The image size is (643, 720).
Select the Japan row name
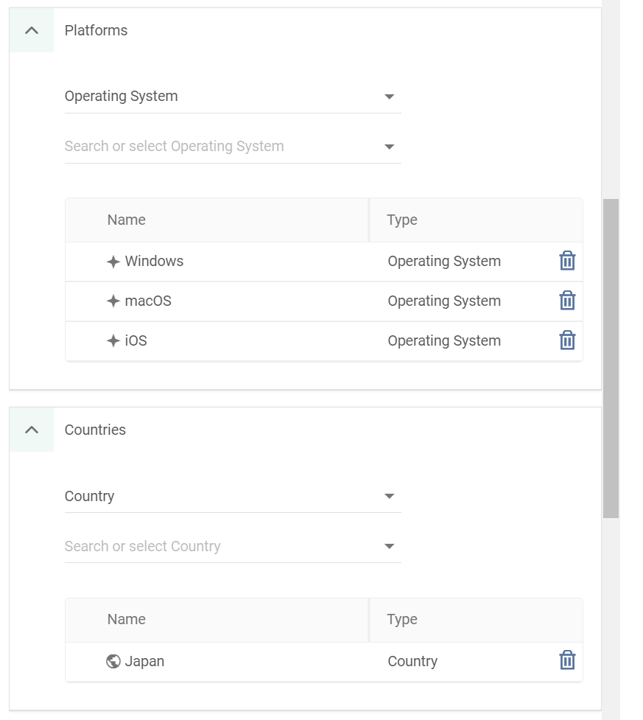(145, 661)
